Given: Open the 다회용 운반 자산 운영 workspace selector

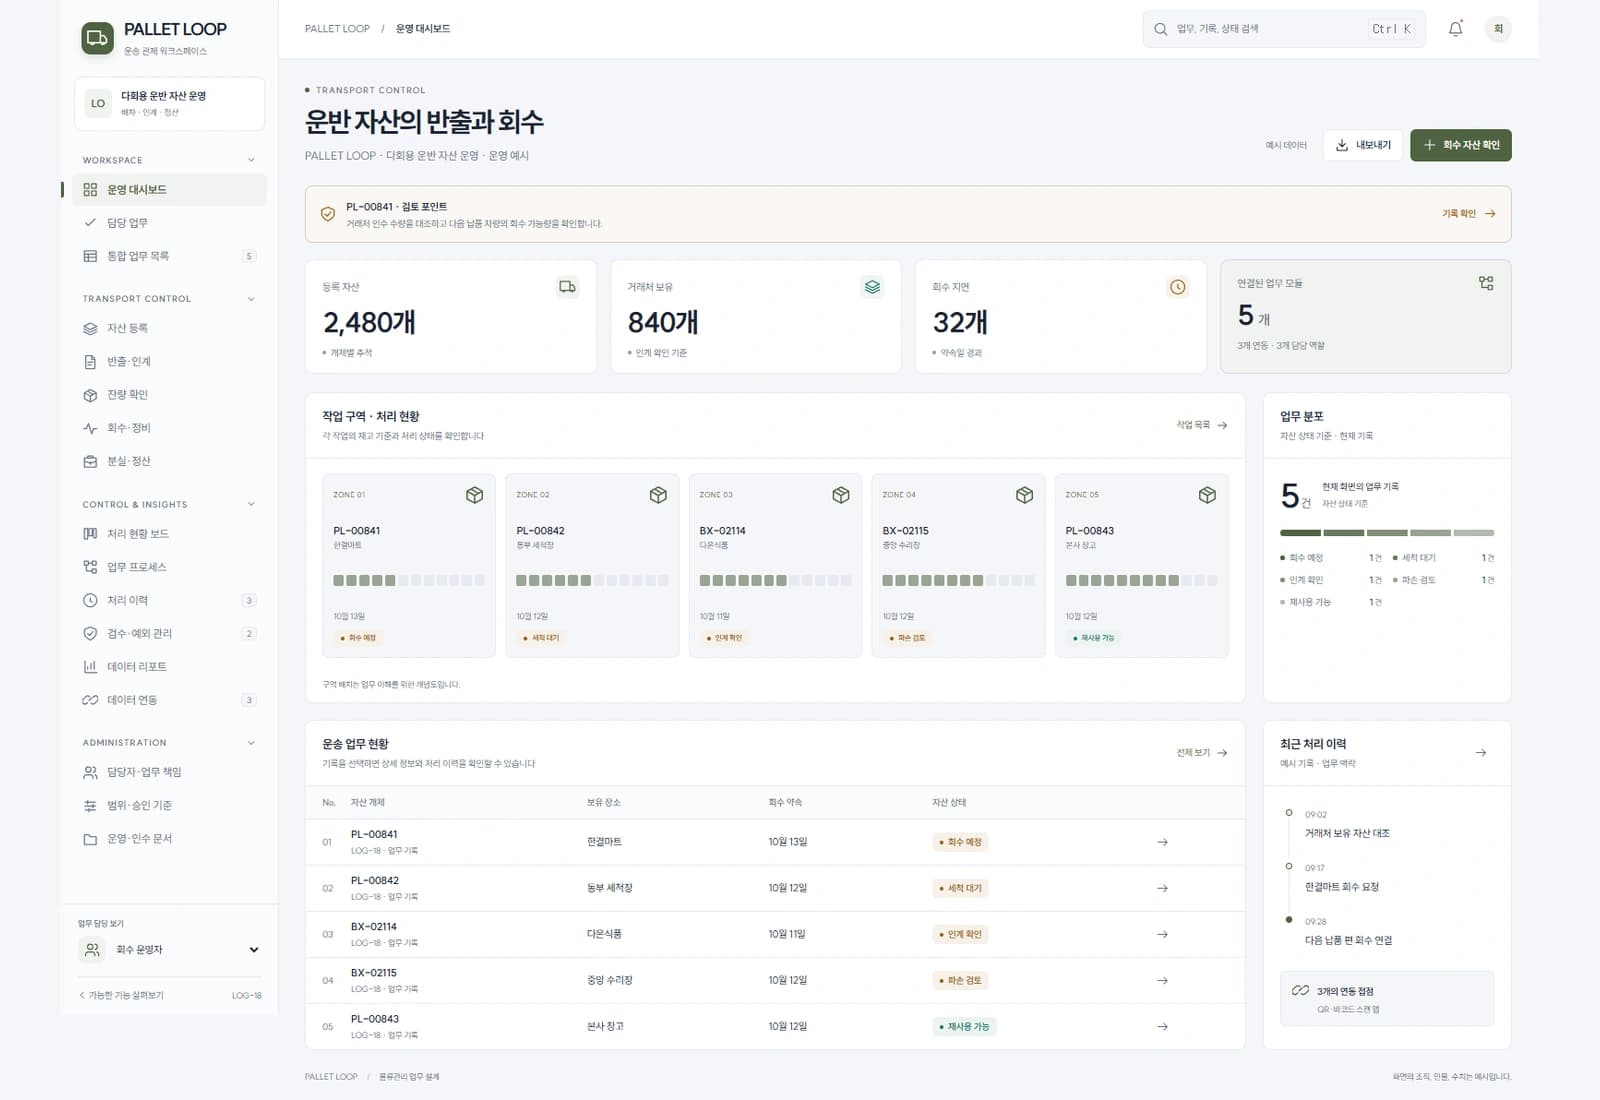Looking at the screenshot, I should point(169,103).
